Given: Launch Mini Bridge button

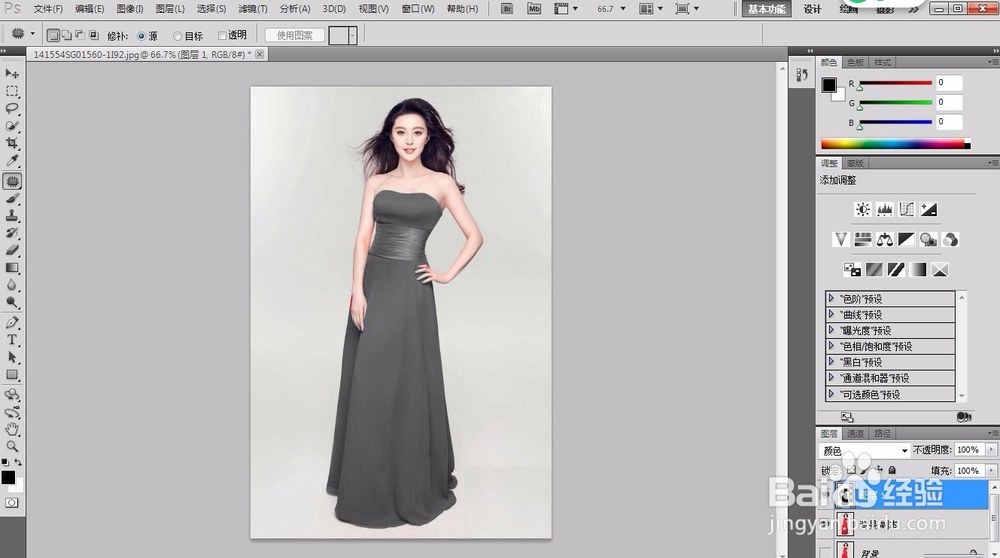Looking at the screenshot, I should tap(534, 9).
